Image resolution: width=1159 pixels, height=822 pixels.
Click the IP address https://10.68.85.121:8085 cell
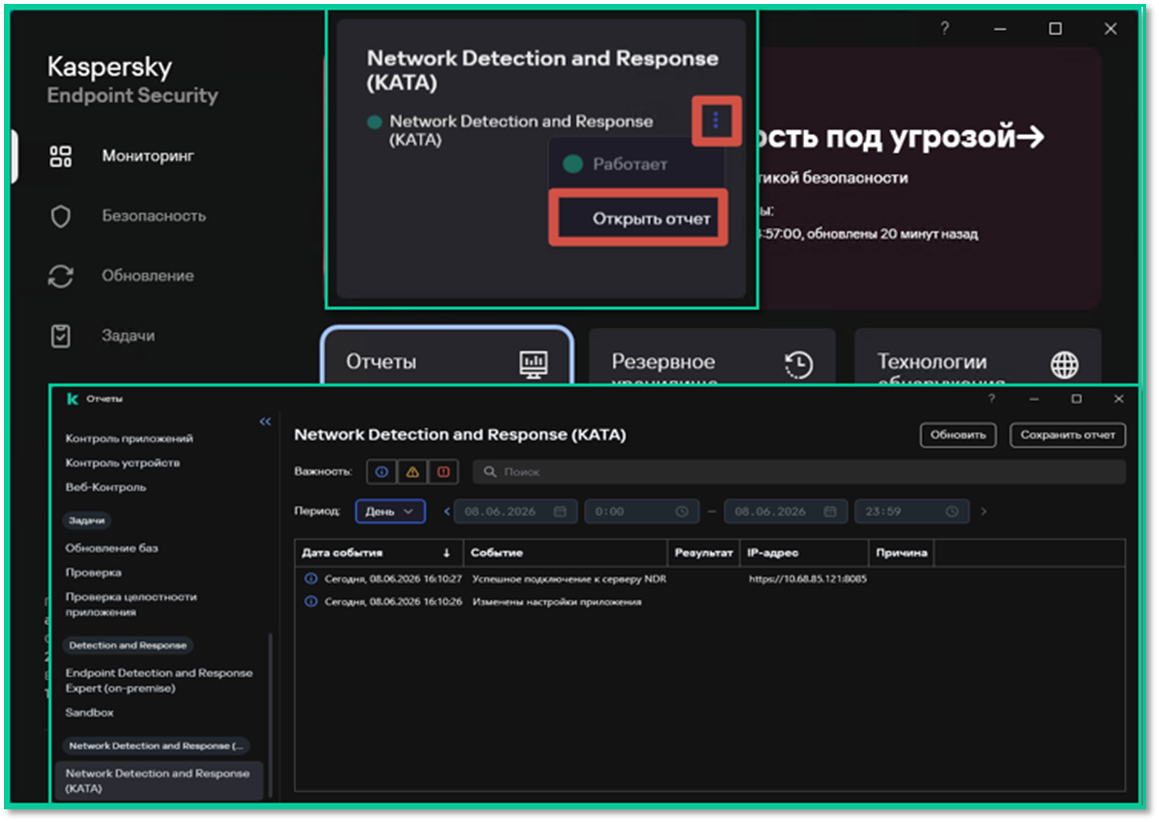[x=807, y=579]
